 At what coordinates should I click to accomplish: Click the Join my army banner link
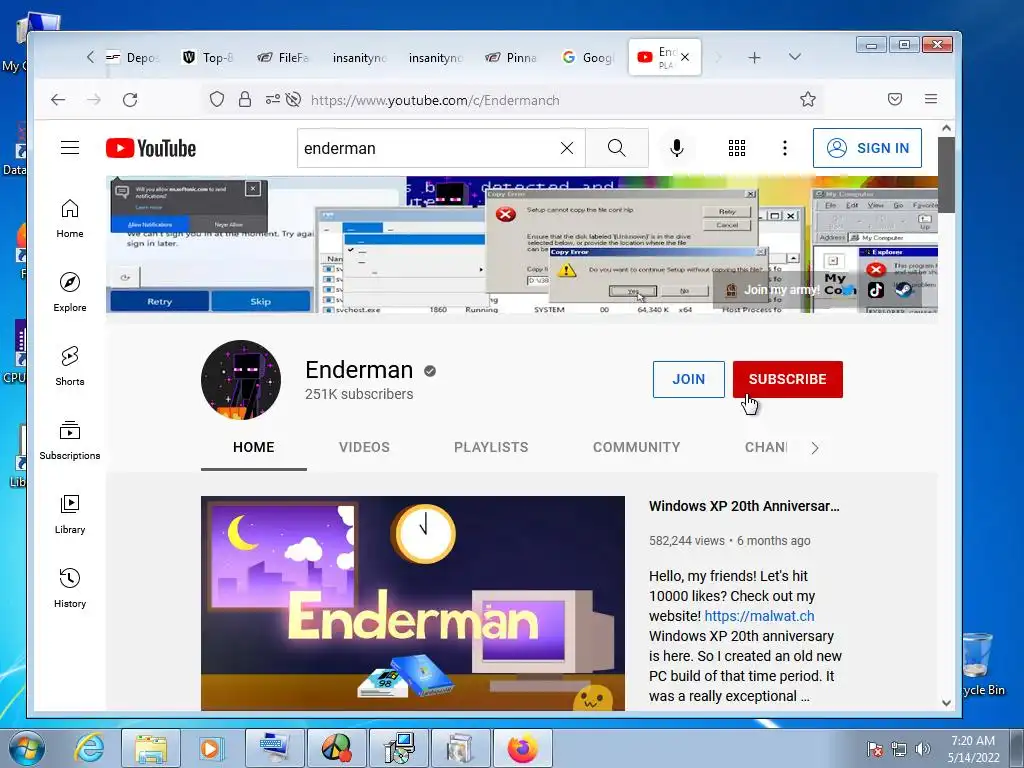click(773, 289)
